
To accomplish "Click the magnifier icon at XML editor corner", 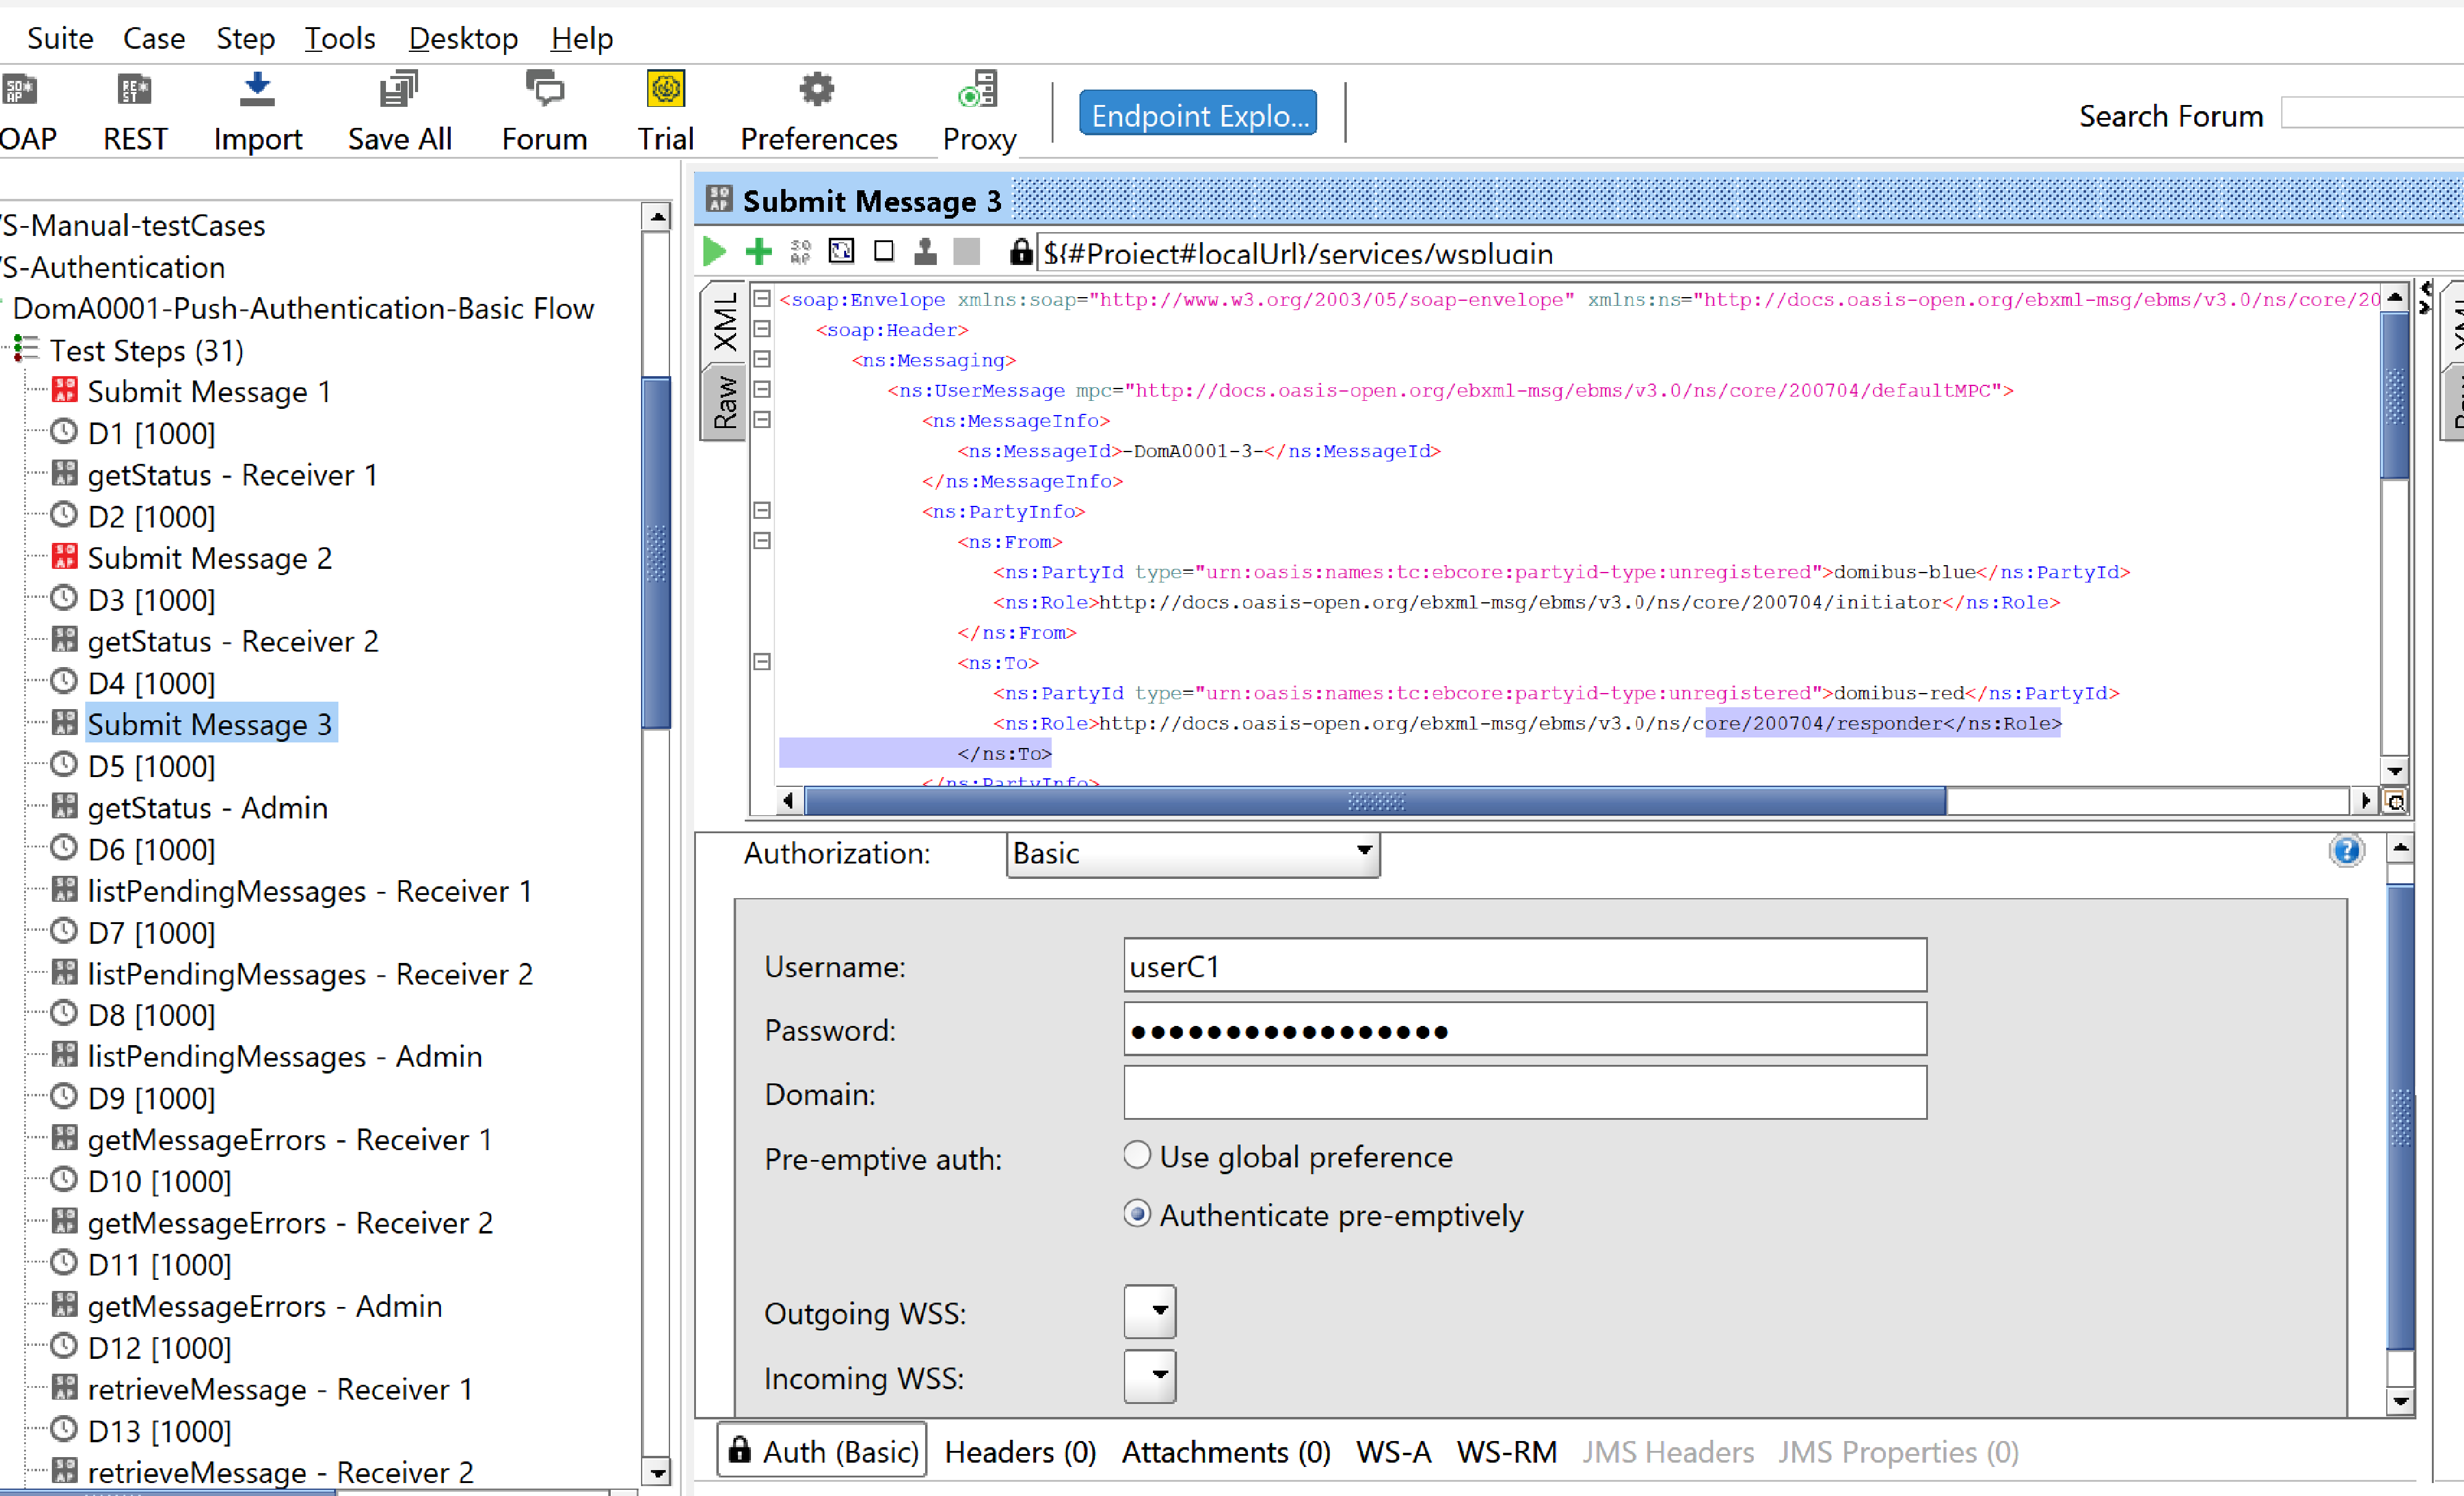I will [2395, 802].
